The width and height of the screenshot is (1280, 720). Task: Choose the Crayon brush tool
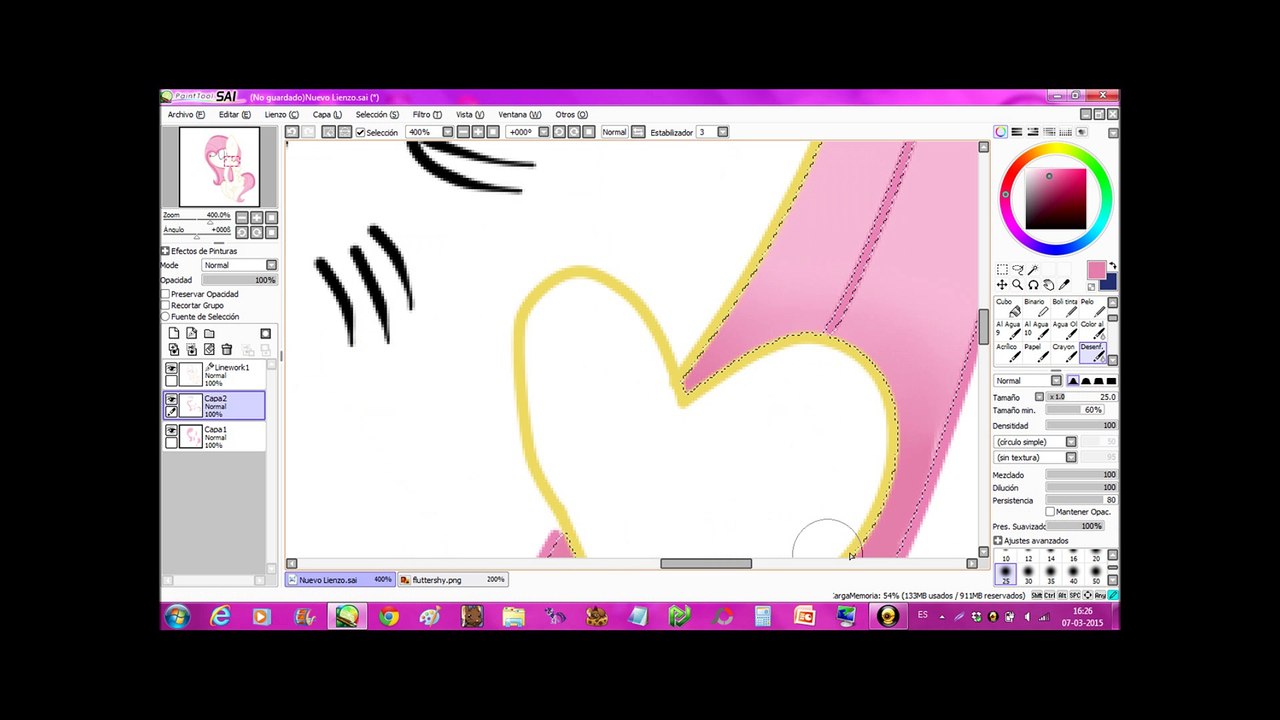pyautogui.click(x=1064, y=353)
